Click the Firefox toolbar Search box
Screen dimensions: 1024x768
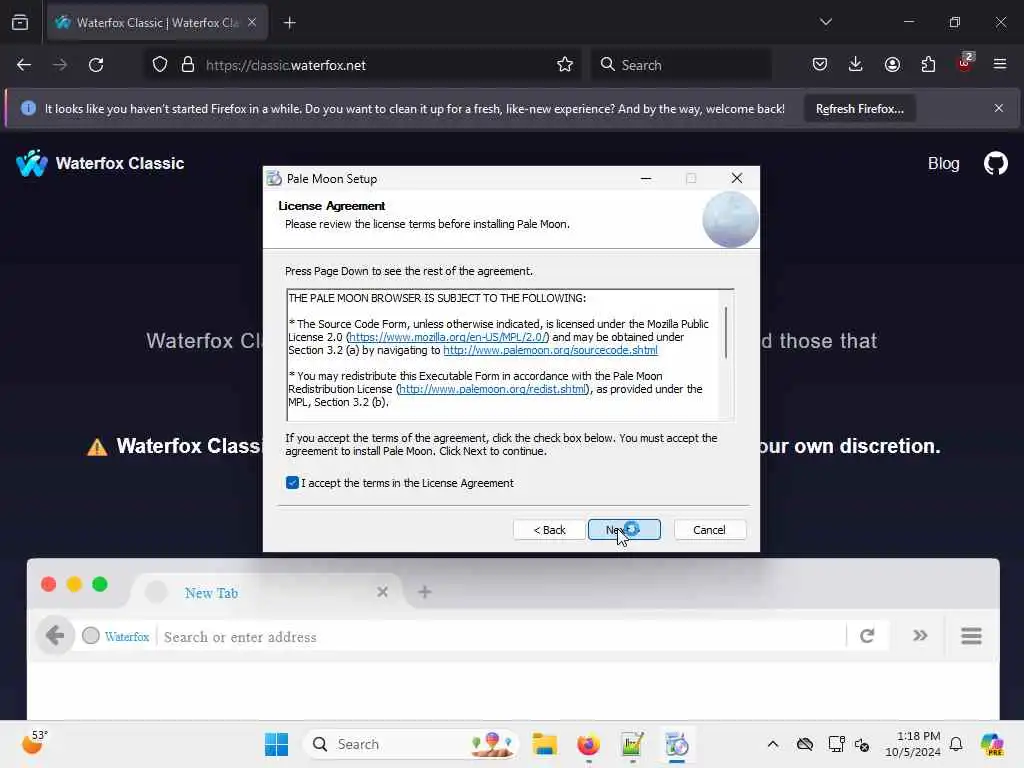coord(681,65)
